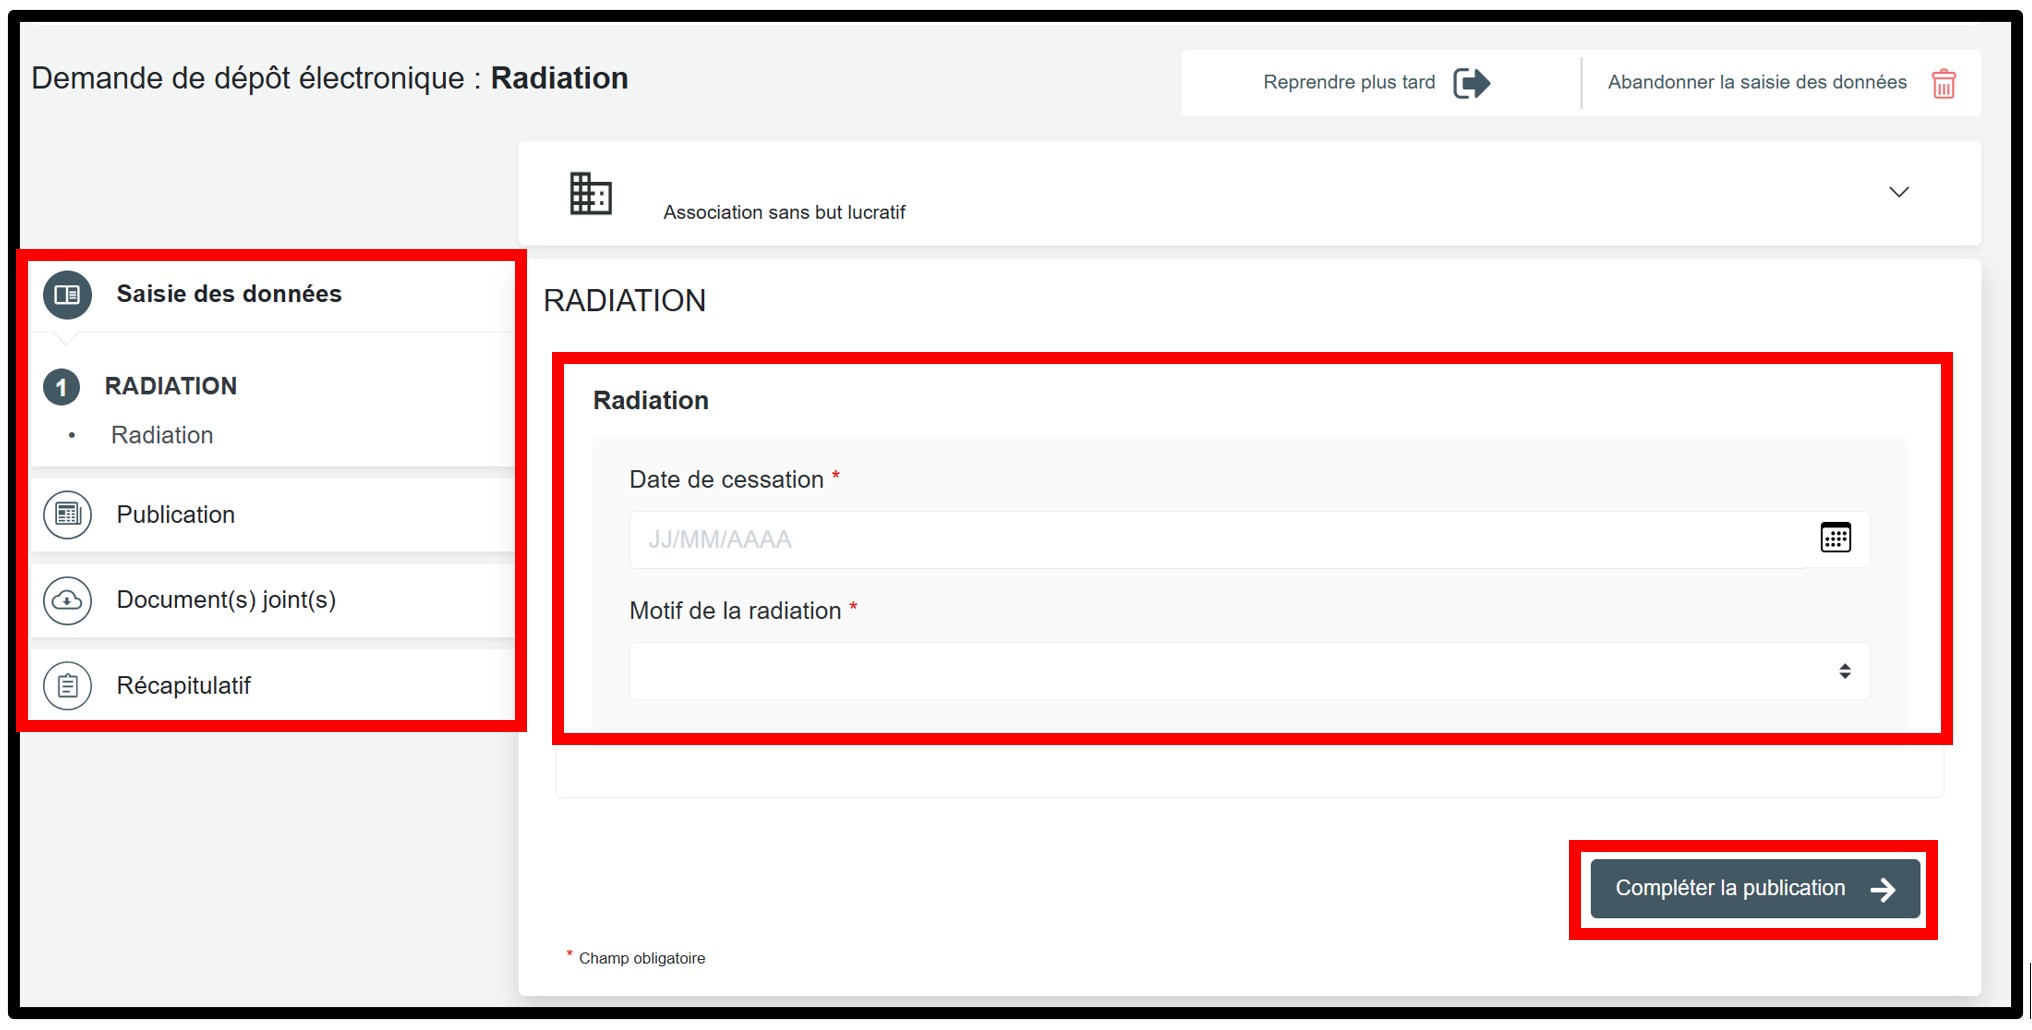Focus the Date de cessation input field
Viewport: 2032px width, 1030px height.
(1215, 540)
